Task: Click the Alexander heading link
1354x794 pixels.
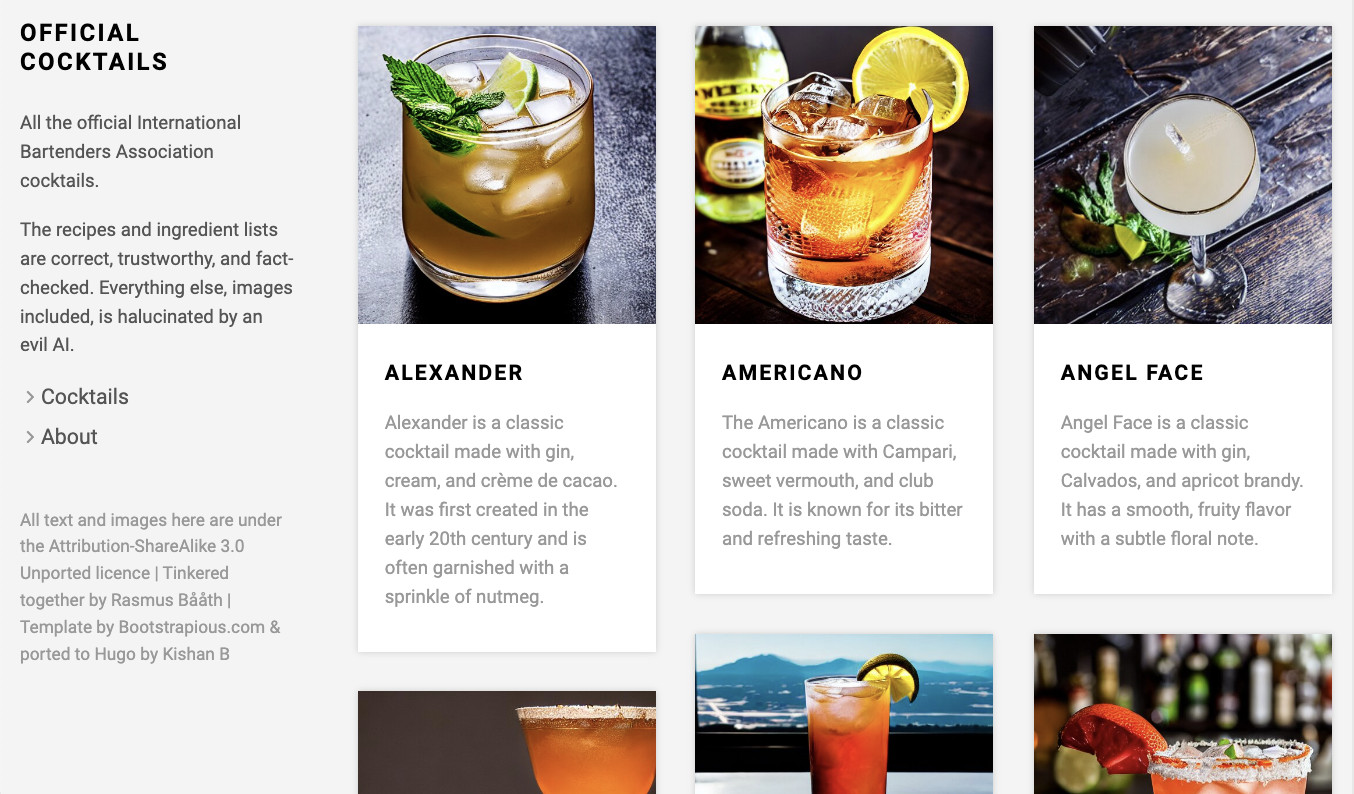Action: (x=454, y=373)
